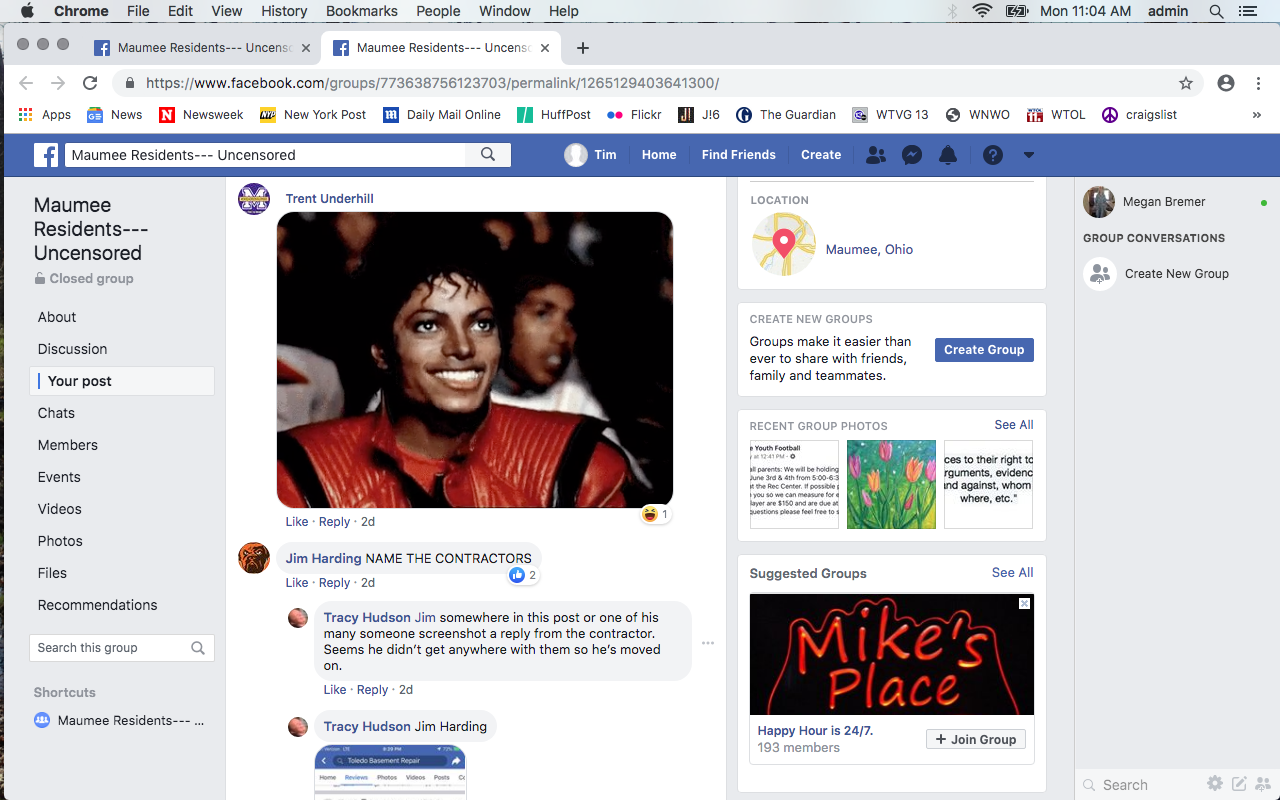Expand the account dropdown arrow in Facebook bar
Image resolution: width=1280 pixels, height=800 pixels.
[1028, 155]
